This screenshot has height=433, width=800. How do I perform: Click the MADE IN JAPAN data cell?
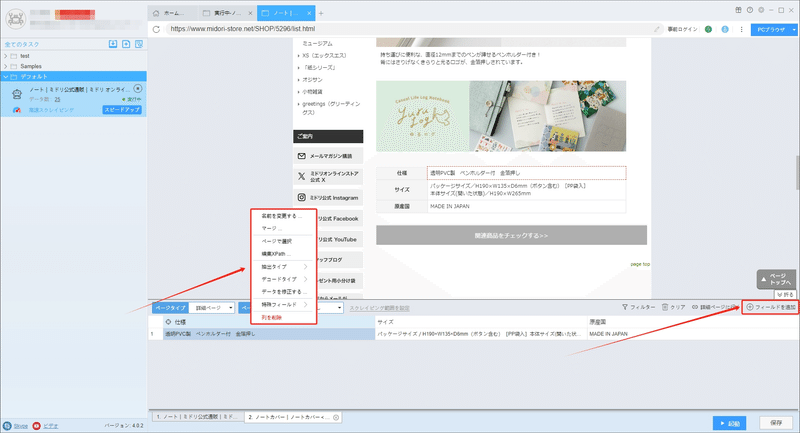tap(693, 334)
